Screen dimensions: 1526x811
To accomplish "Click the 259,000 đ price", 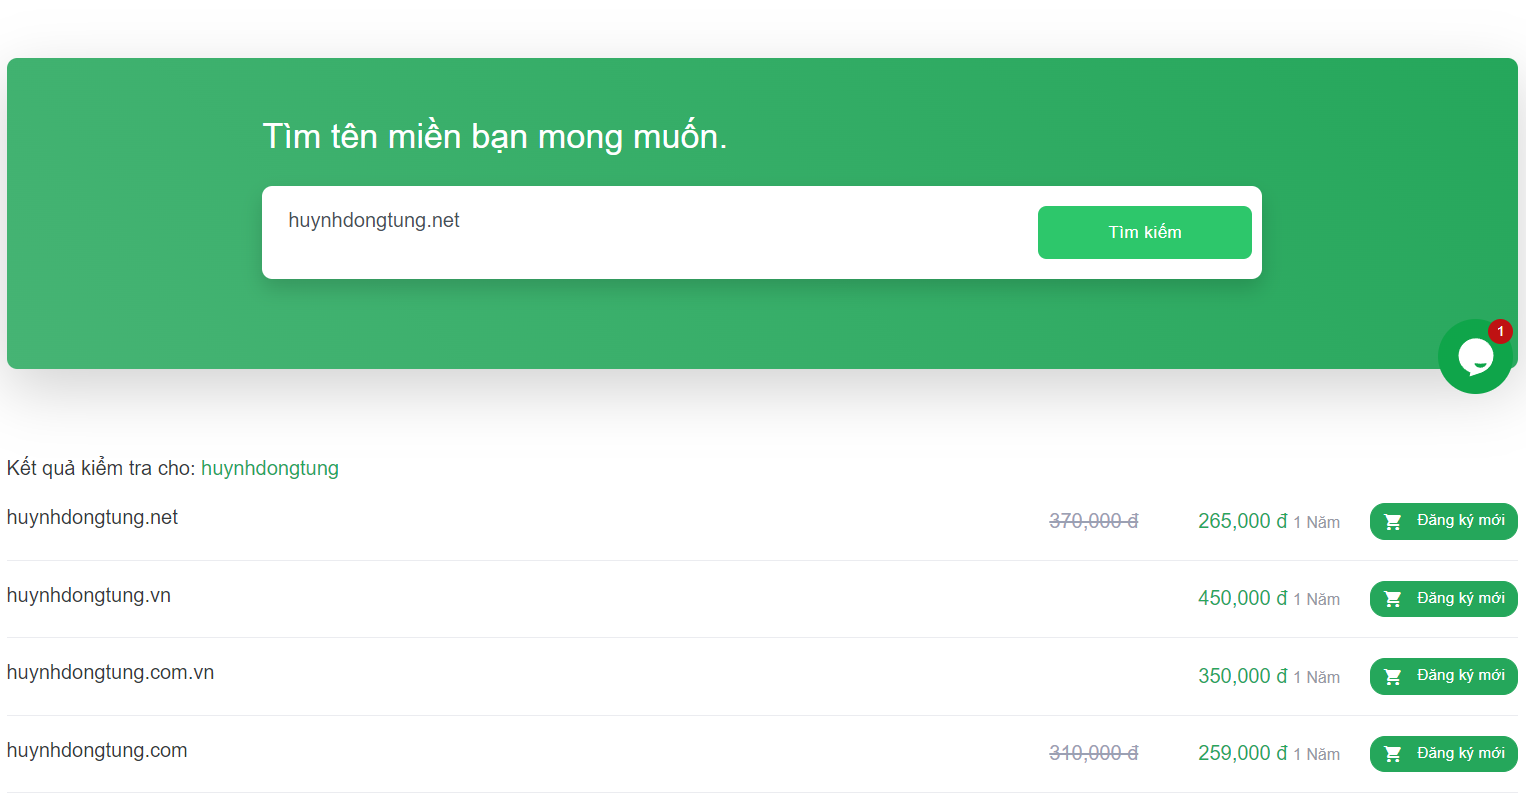I will tap(1243, 753).
